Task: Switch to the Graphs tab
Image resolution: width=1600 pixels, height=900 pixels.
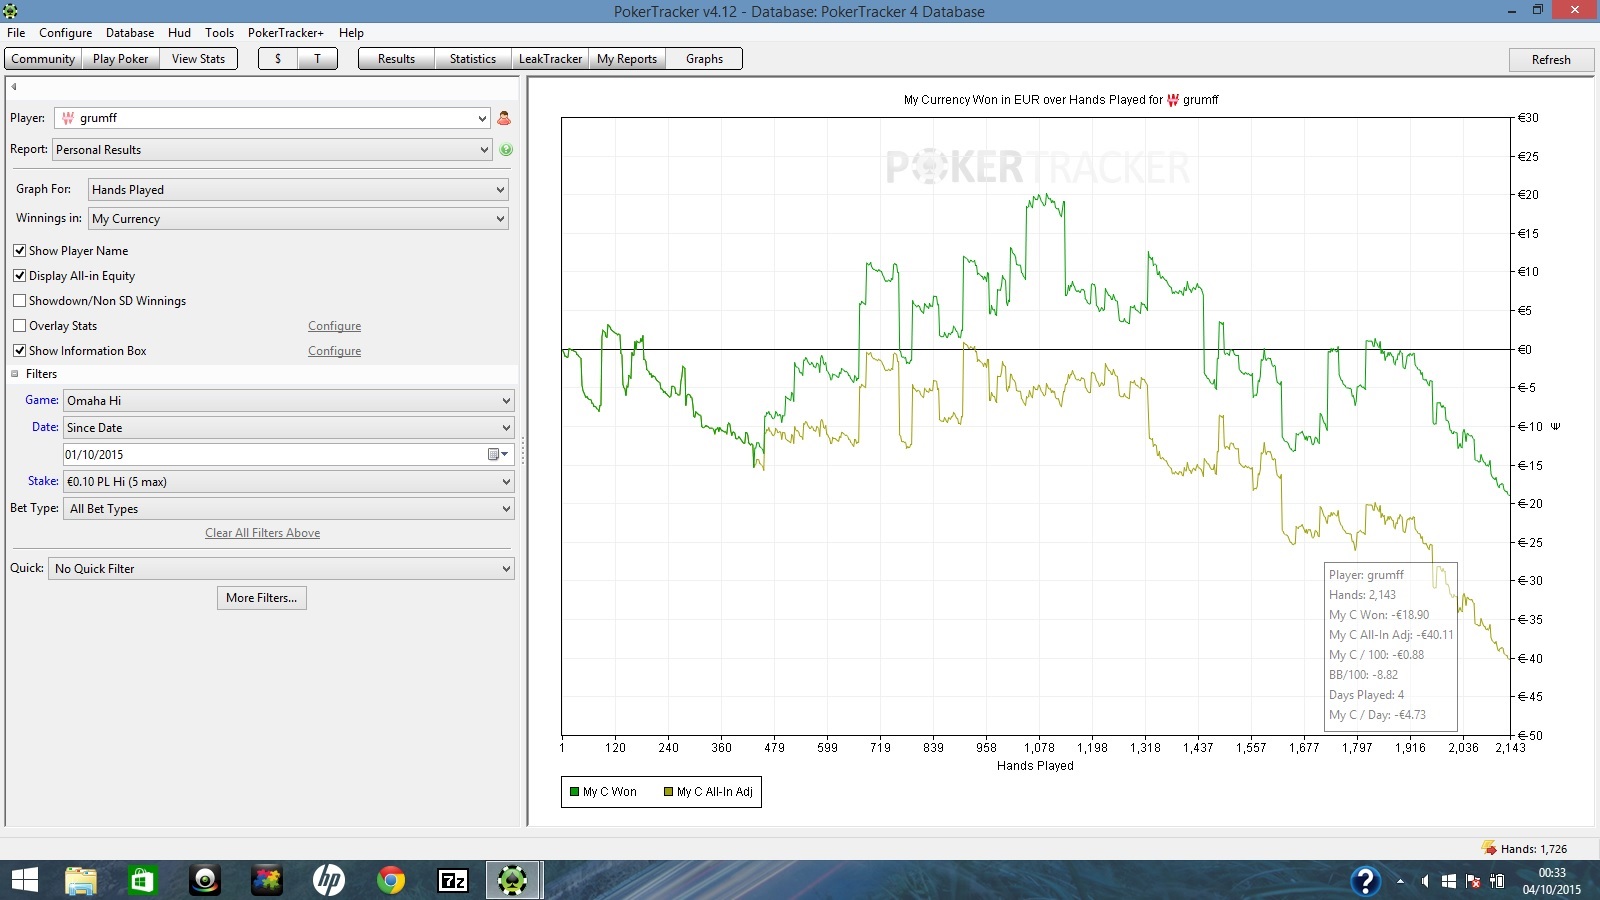Action: pos(704,59)
